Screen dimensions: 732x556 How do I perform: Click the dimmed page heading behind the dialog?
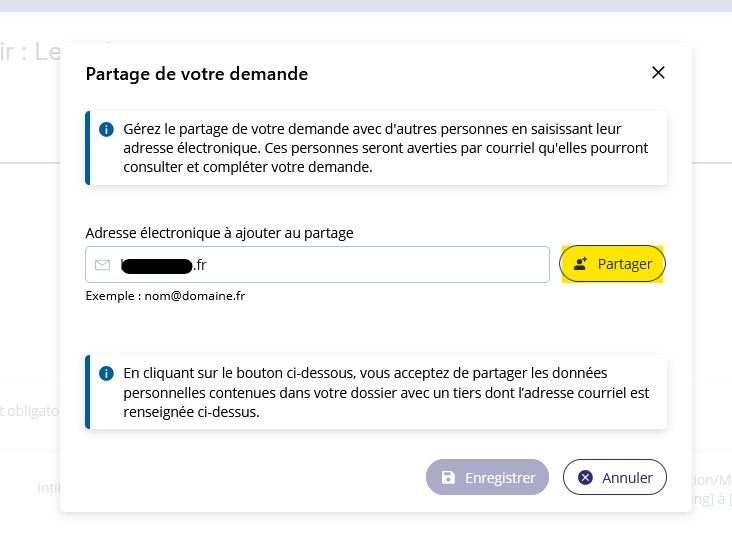pos(30,51)
